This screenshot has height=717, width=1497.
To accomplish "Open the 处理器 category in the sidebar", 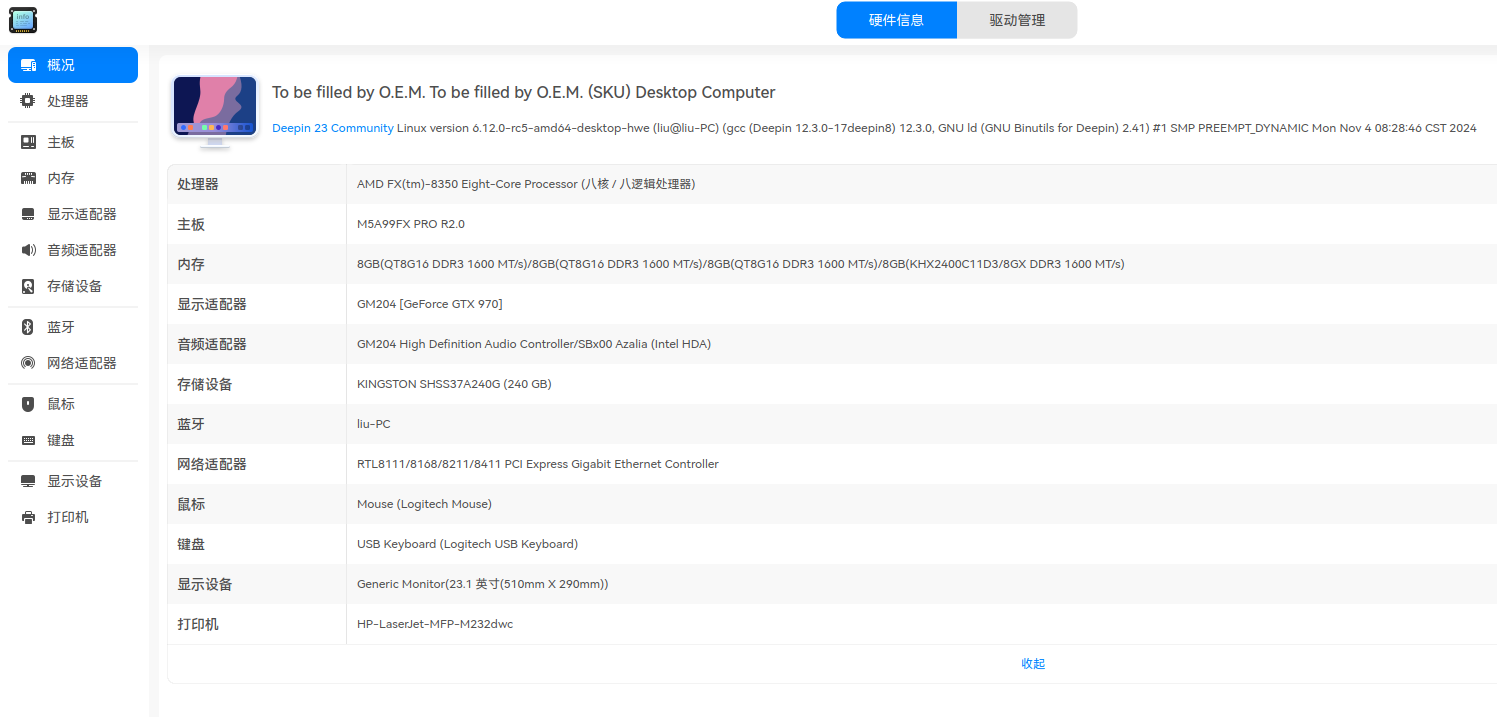I will [x=73, y=101].
